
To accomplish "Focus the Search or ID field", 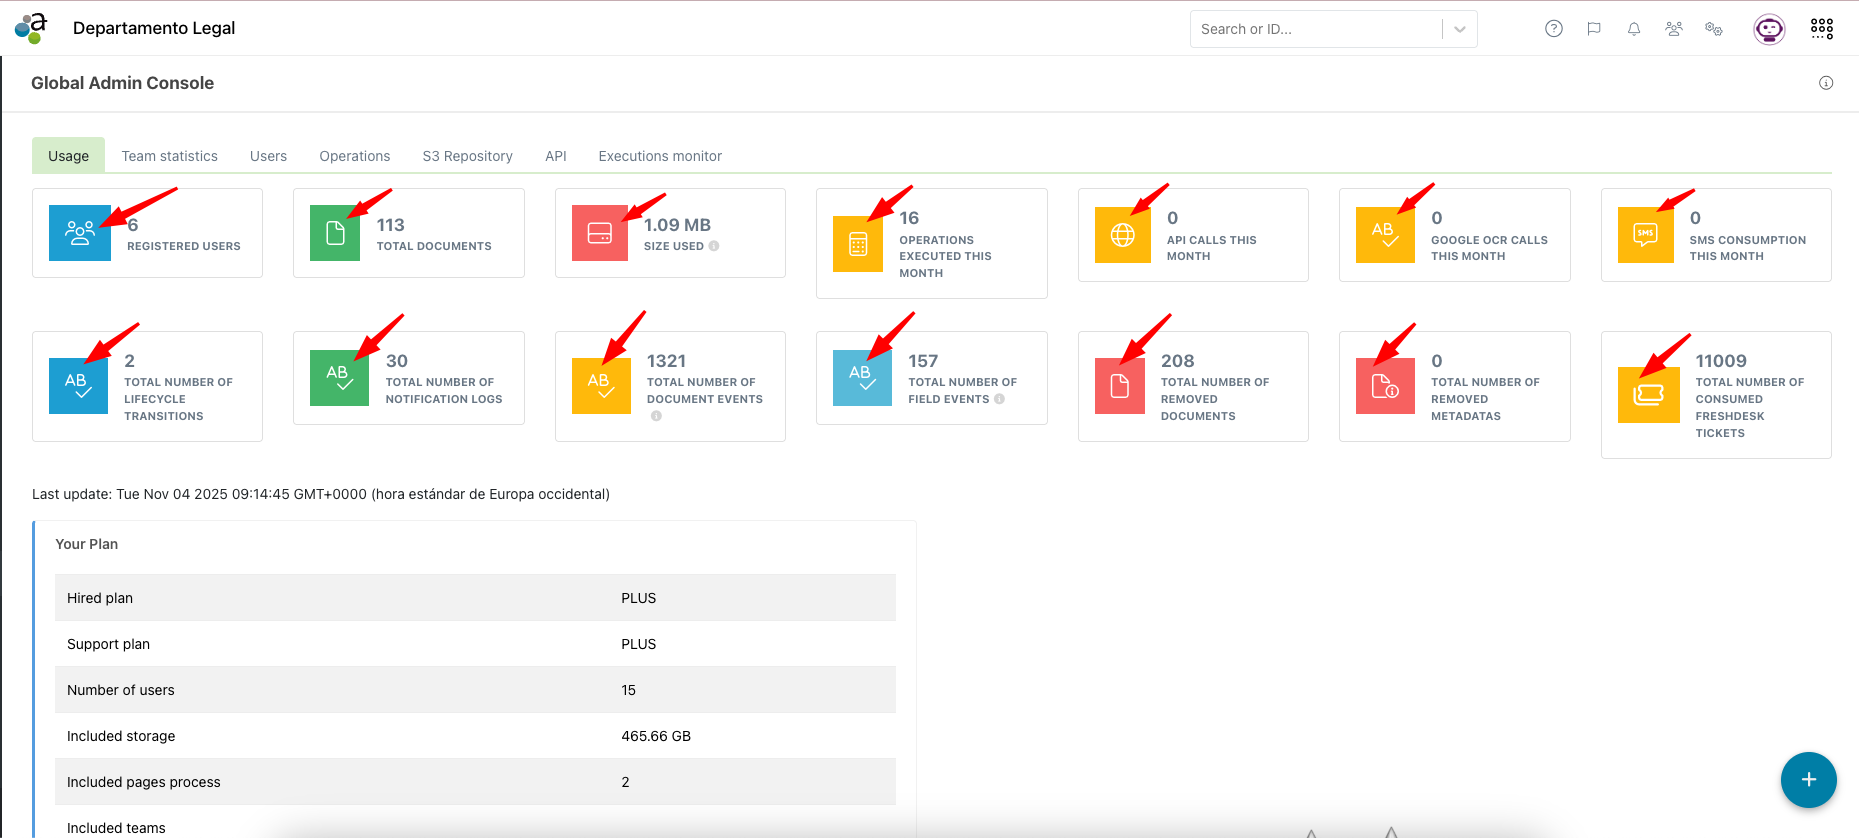I will [x=1315, y=29].
